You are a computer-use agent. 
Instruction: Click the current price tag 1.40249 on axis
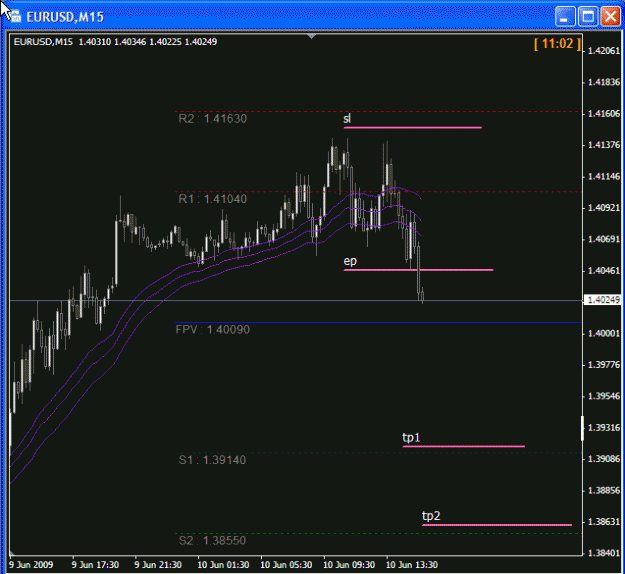603,300
